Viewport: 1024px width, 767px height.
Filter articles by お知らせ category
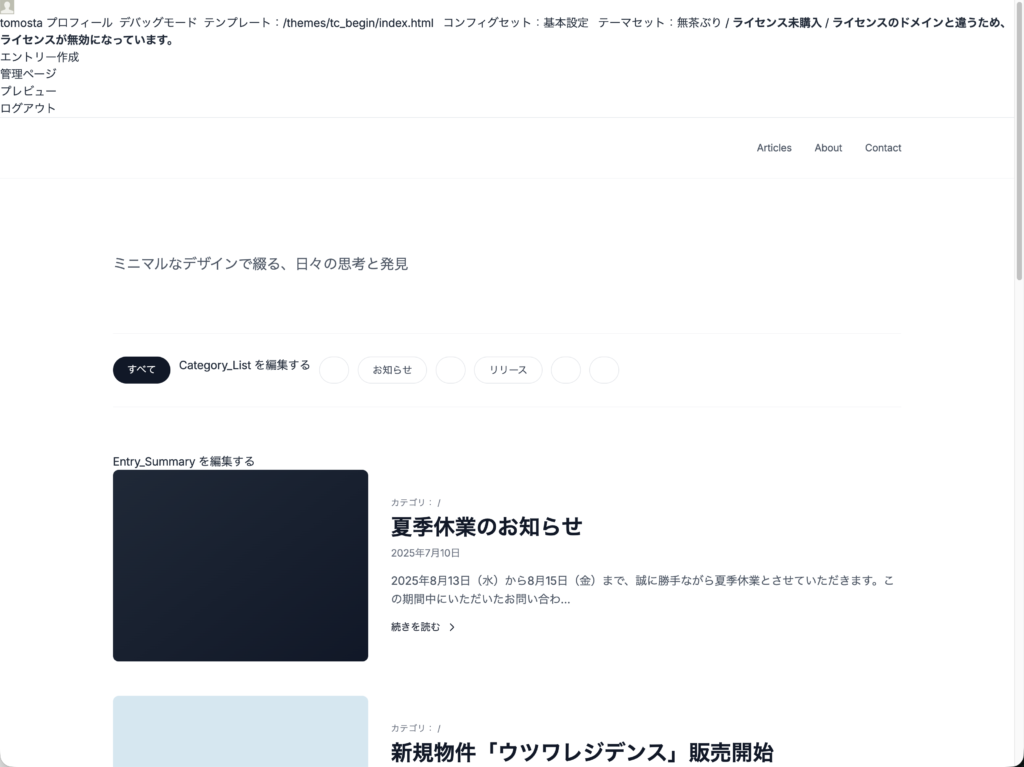pyautogui.click(x=392, y=370)
